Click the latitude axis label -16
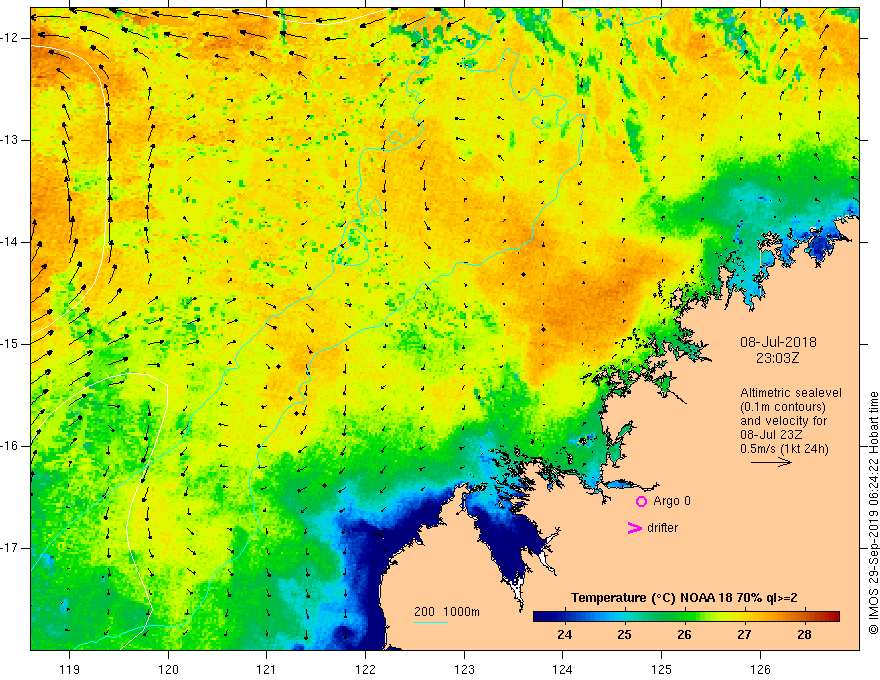 [10, 446]
